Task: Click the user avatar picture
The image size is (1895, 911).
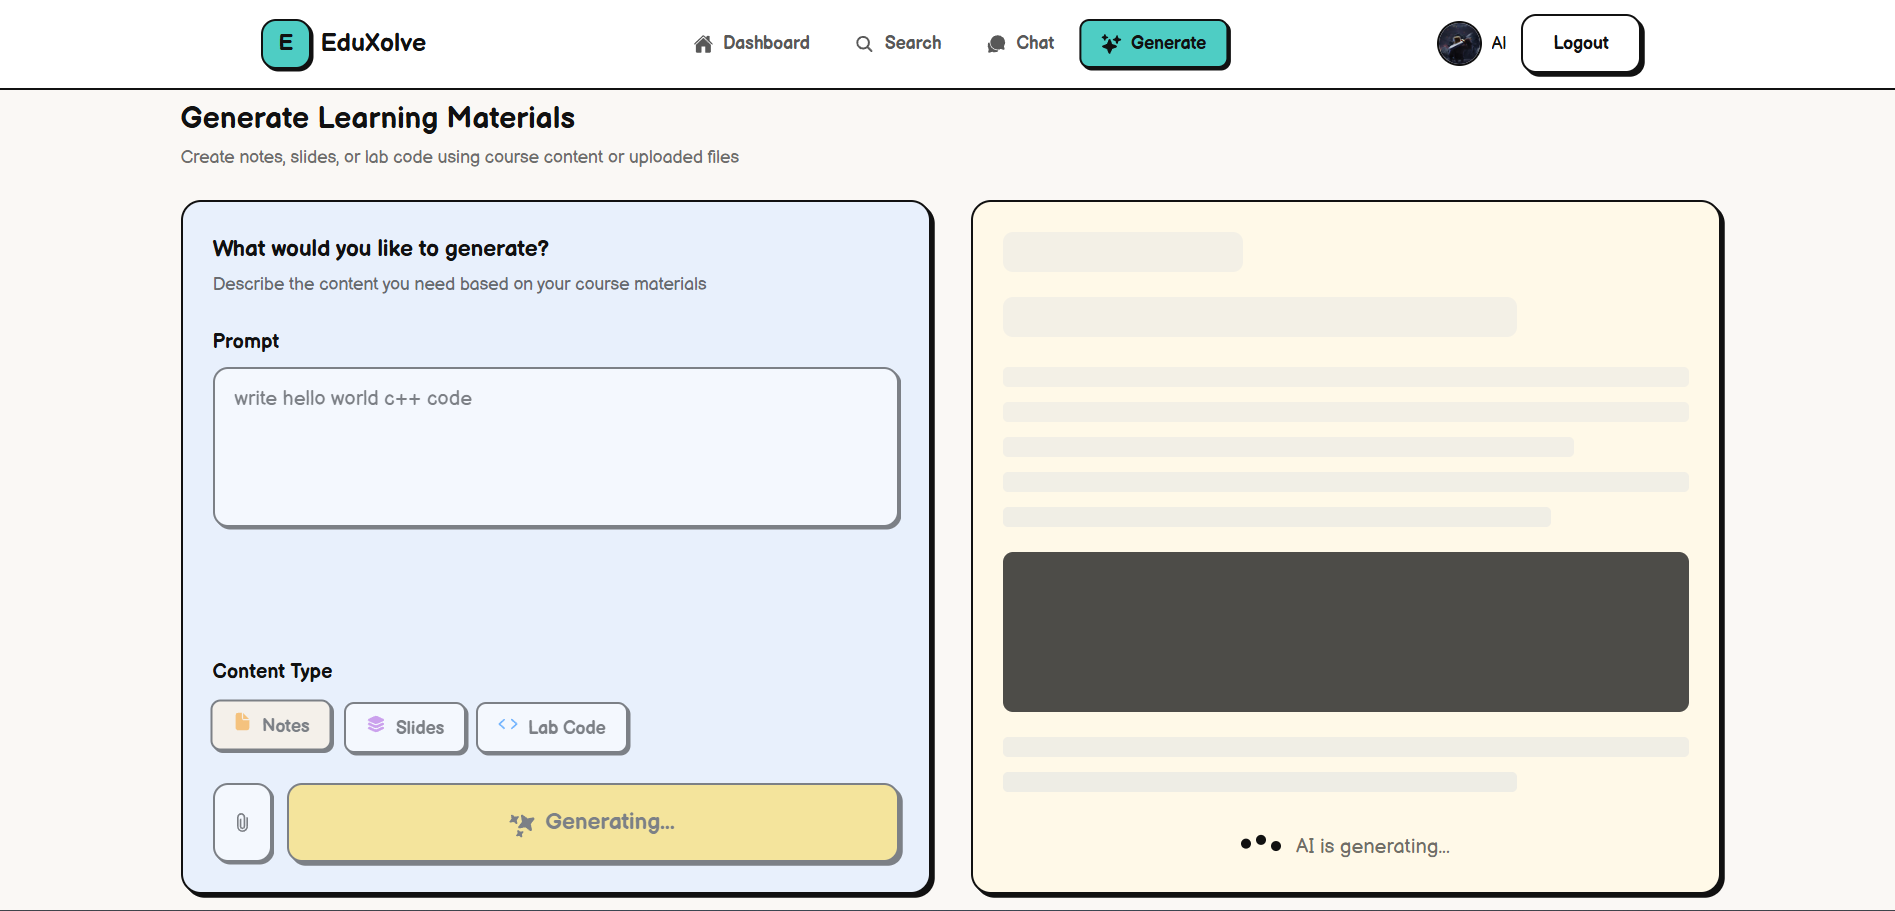Action: tap(1459, 44)
